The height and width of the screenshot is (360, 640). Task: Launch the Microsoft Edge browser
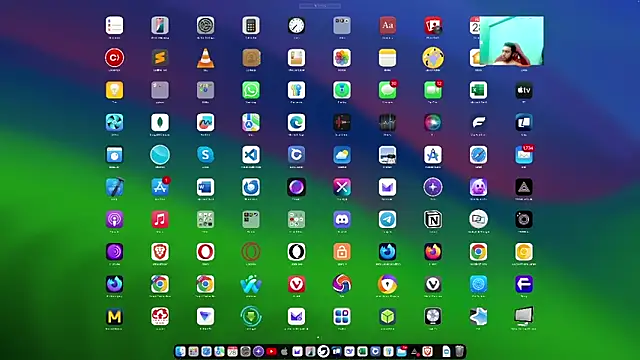[296, 122]
